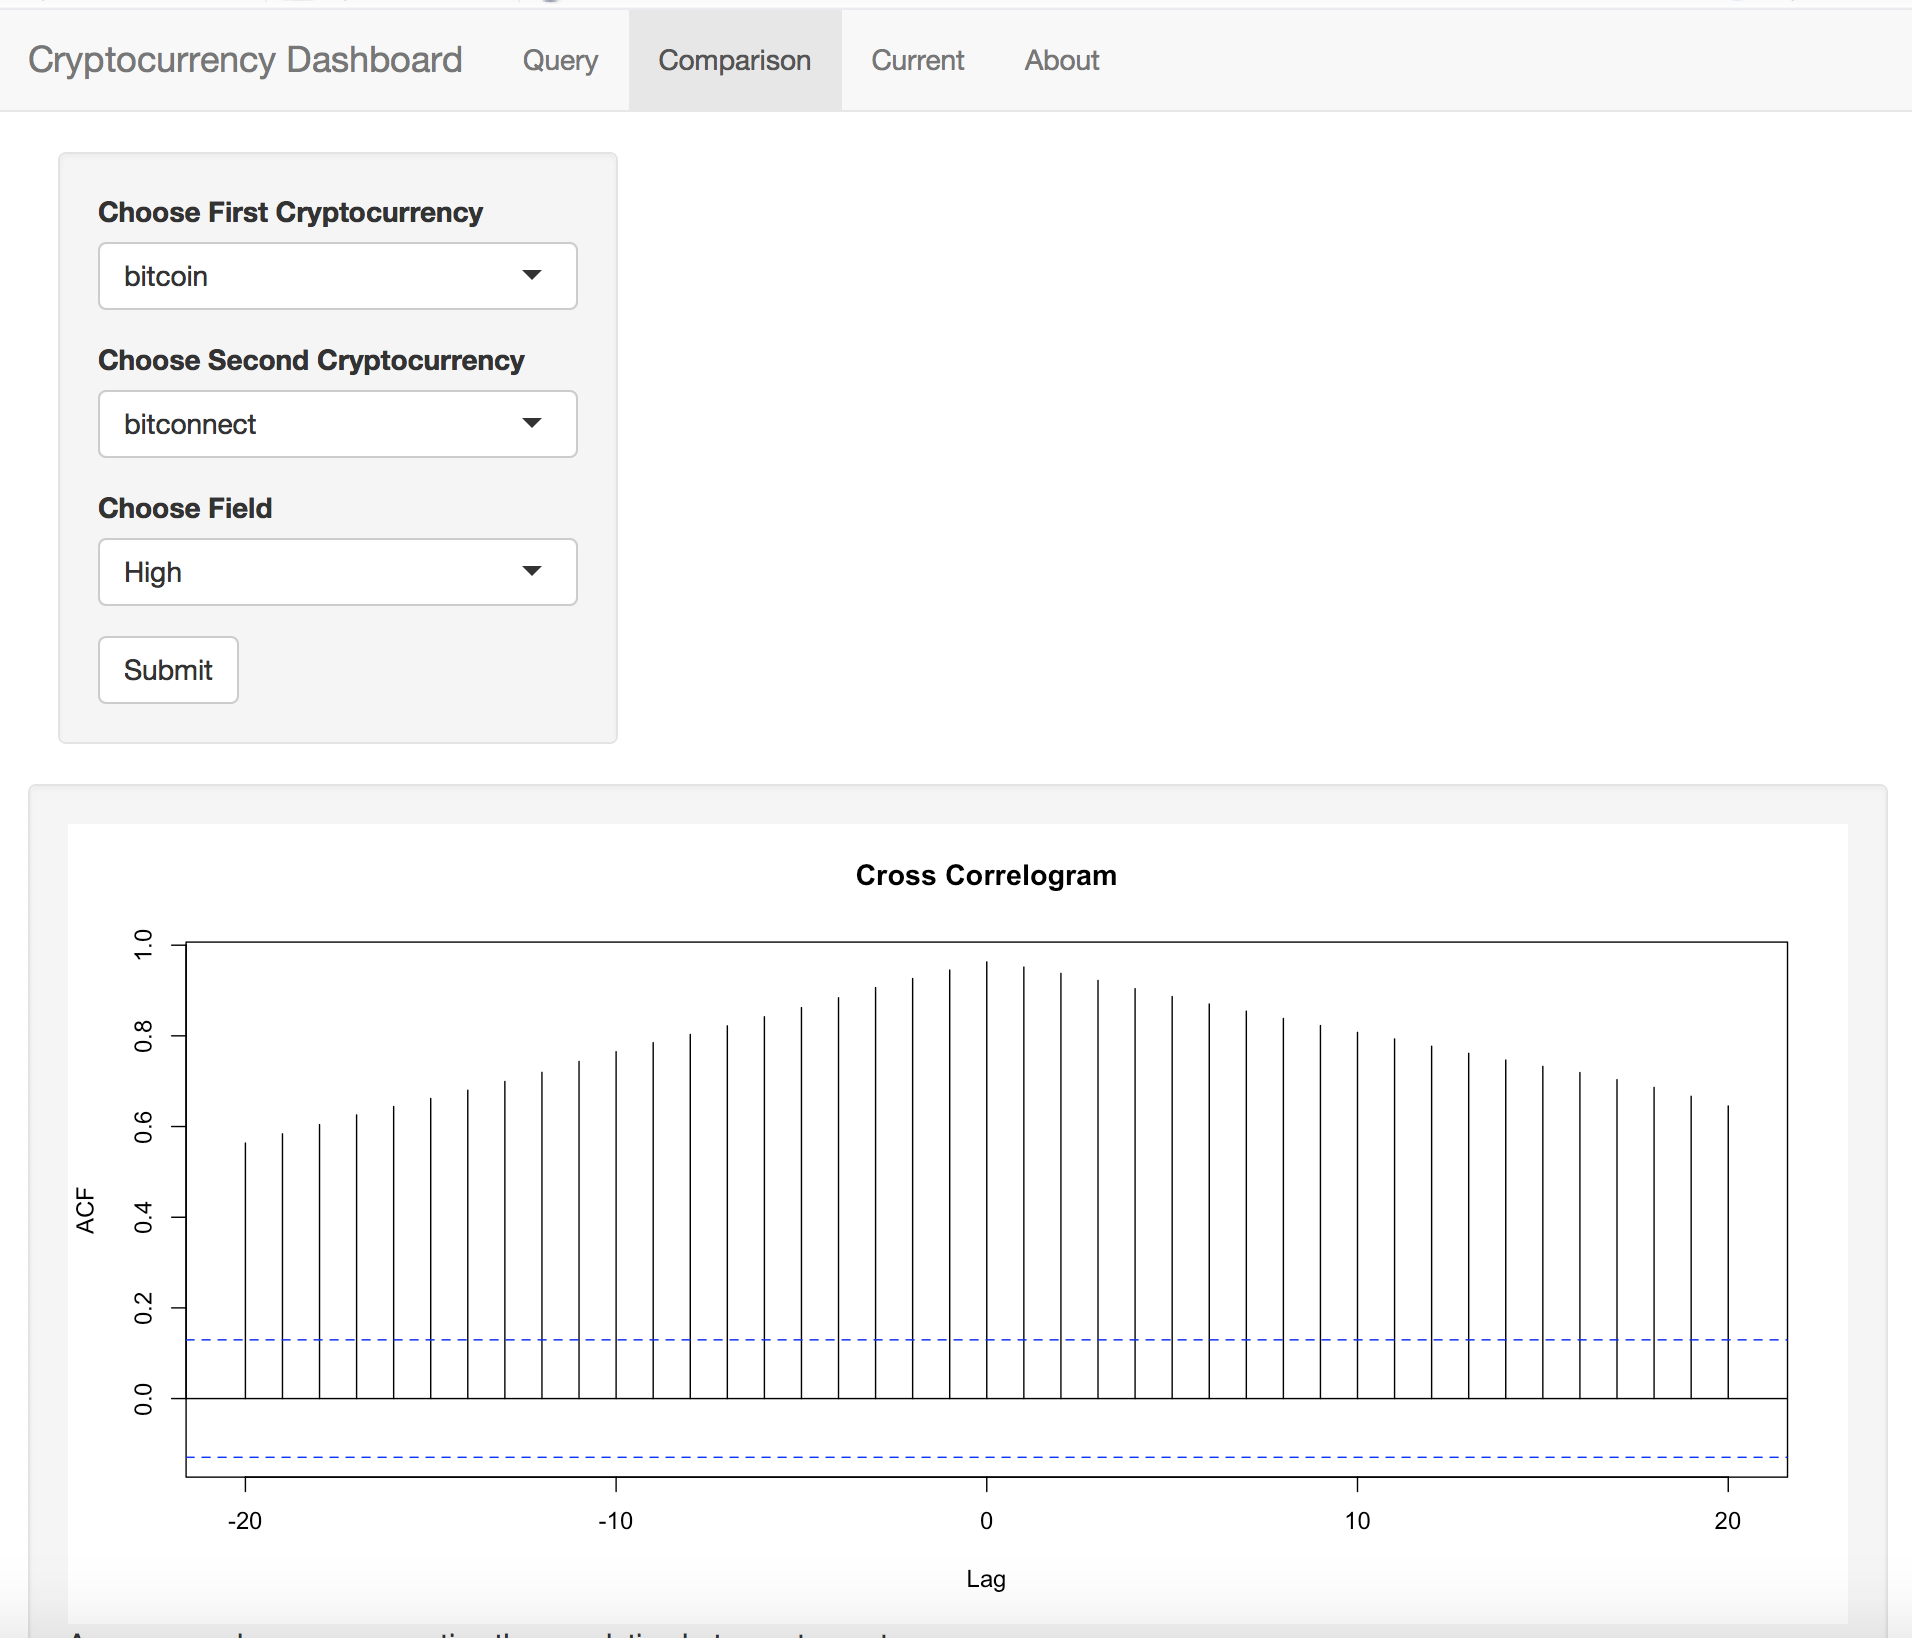Open the High field dropdown

click(338, 572)
